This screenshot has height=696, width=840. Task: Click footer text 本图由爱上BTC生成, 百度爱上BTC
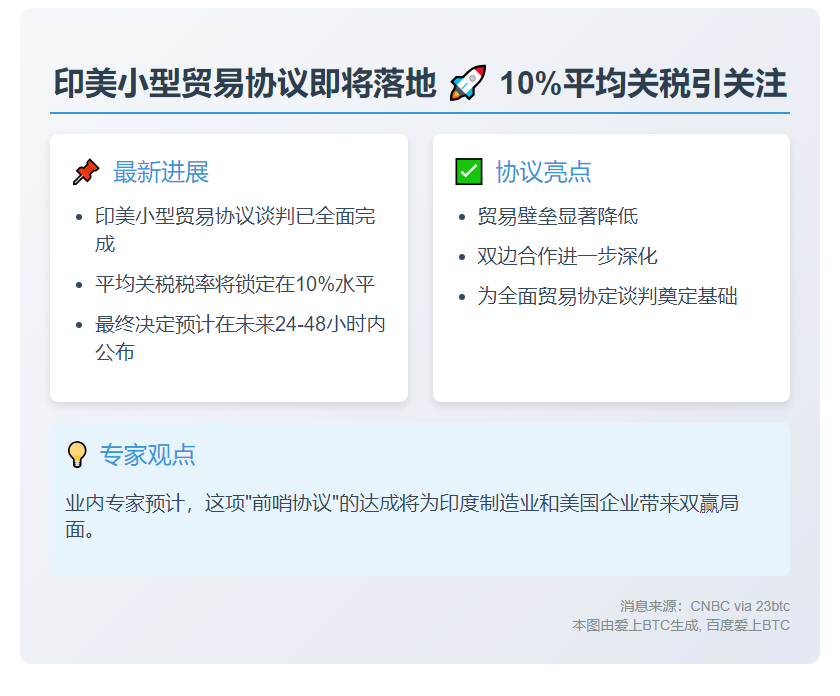click(x=681, y=625)
